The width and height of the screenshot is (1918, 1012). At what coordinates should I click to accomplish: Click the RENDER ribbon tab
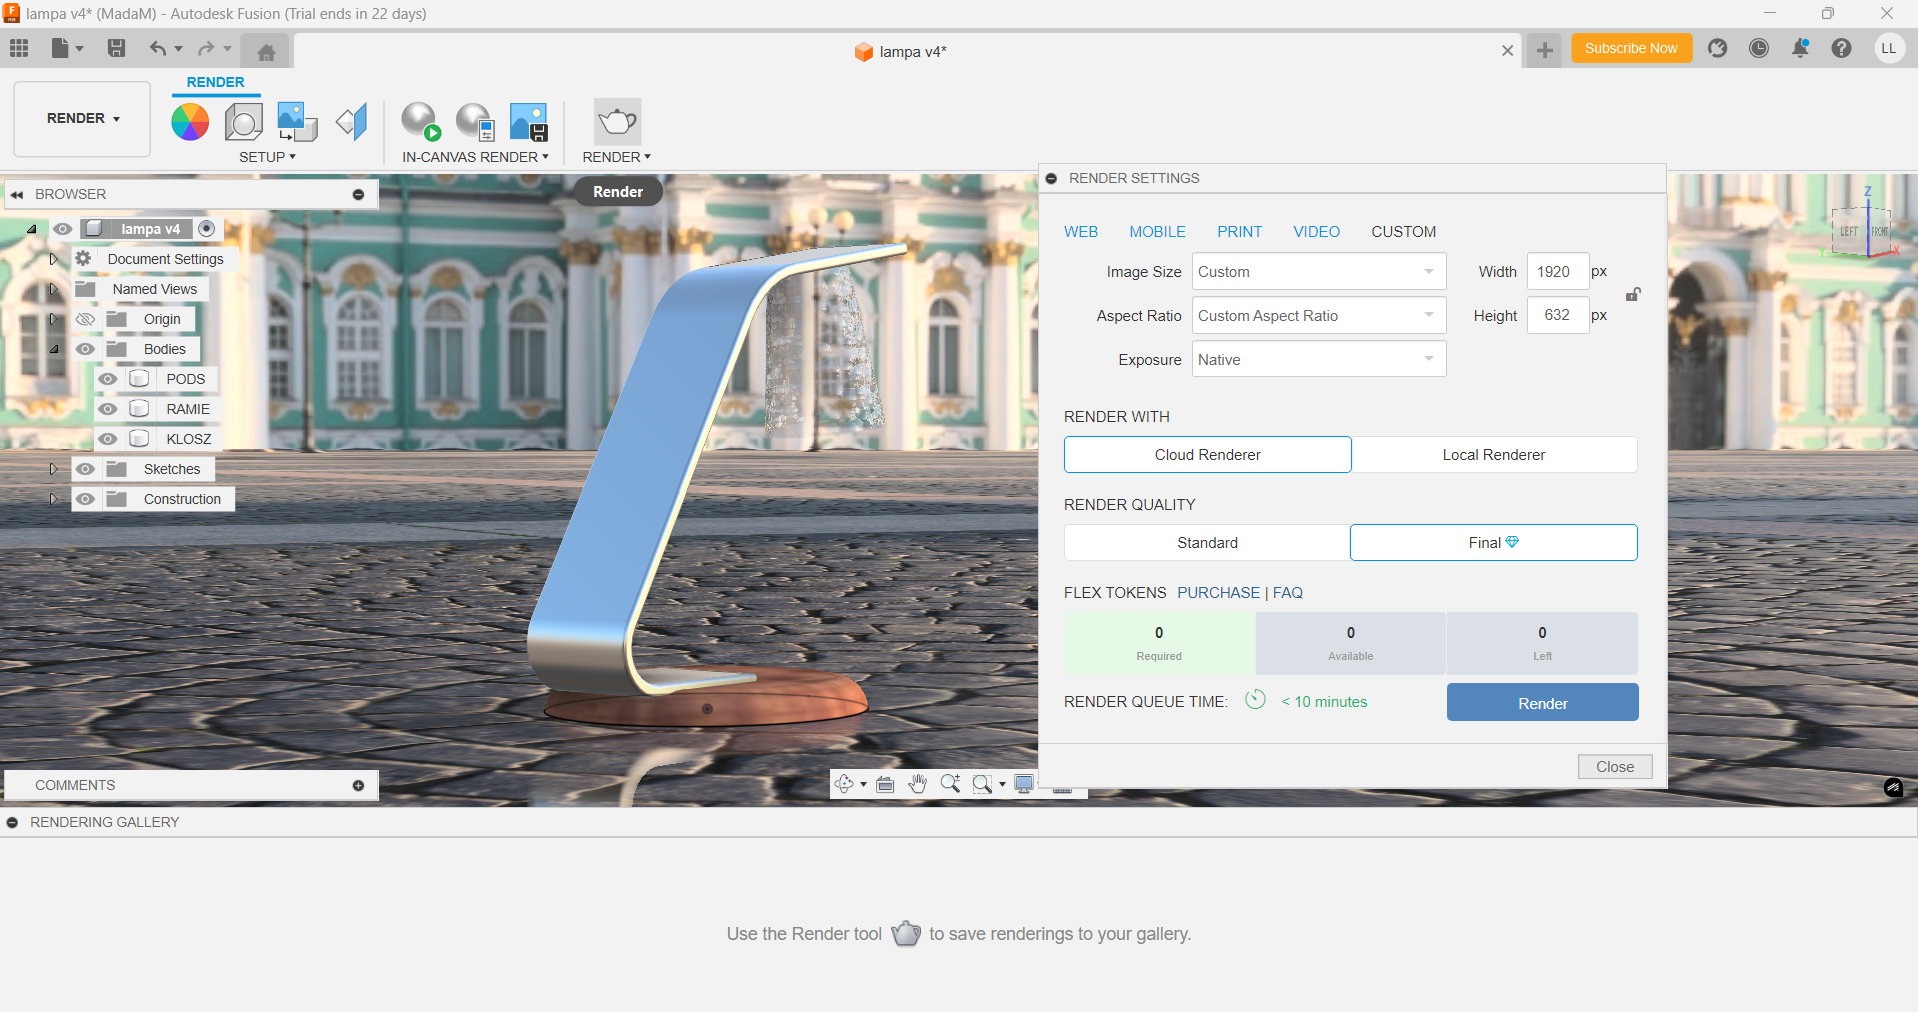(x=215, y=82)
